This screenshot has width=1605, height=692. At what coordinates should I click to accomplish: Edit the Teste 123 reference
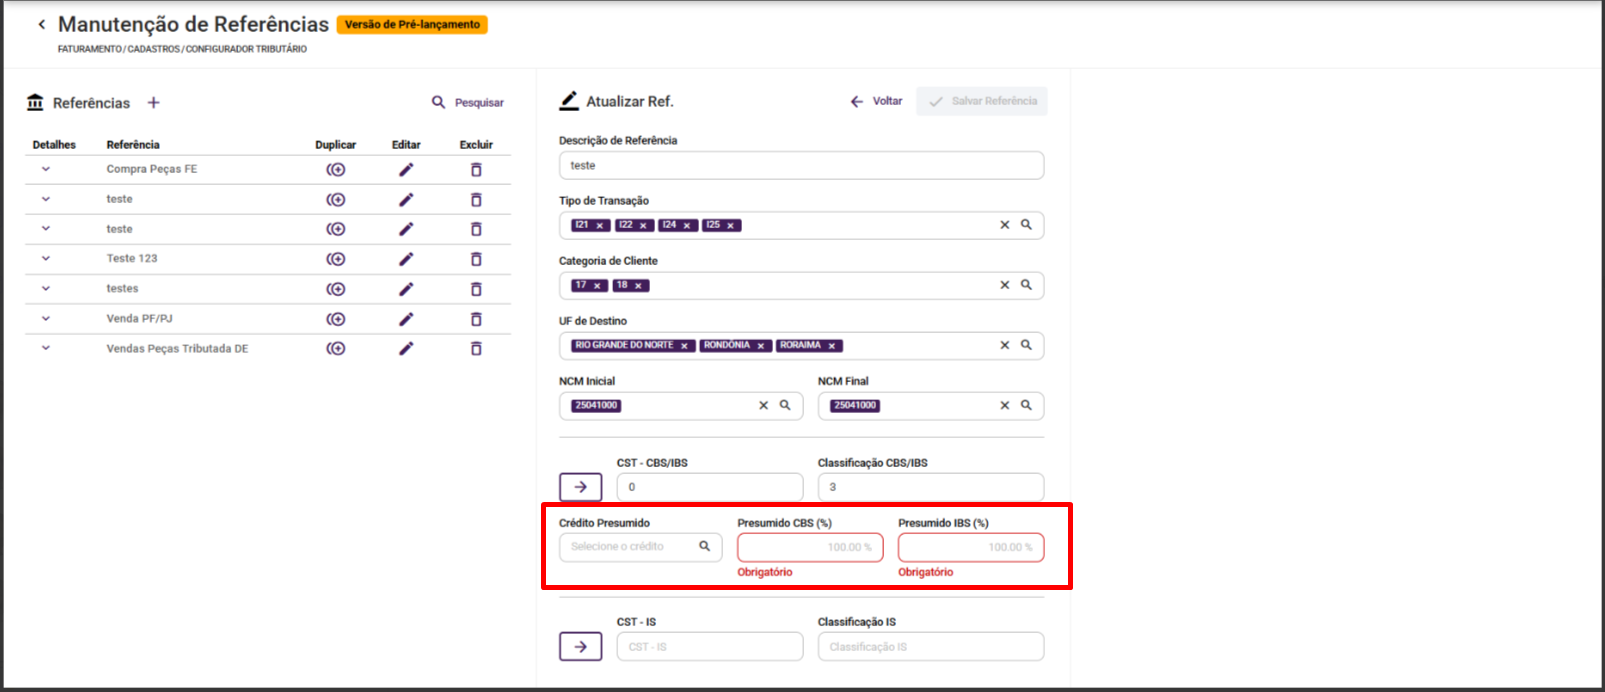[x=406, y=259]
